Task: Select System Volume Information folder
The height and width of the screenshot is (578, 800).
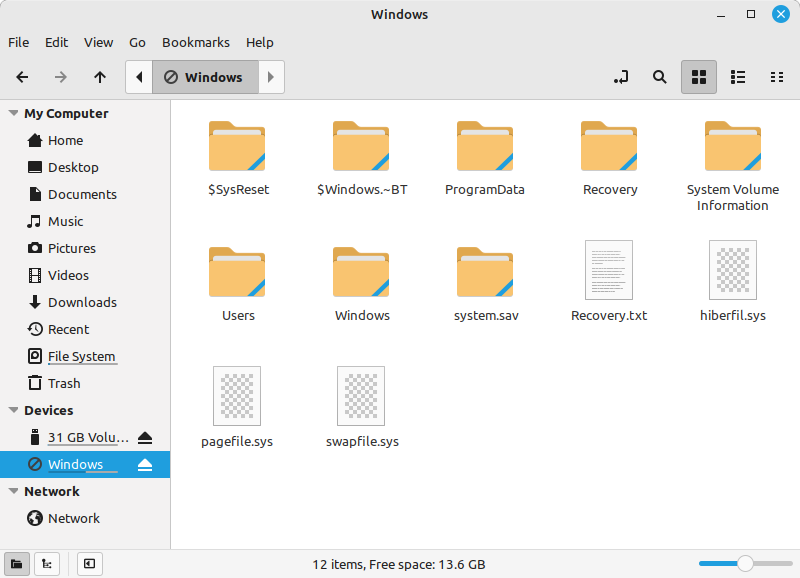Action: (733, 166)
